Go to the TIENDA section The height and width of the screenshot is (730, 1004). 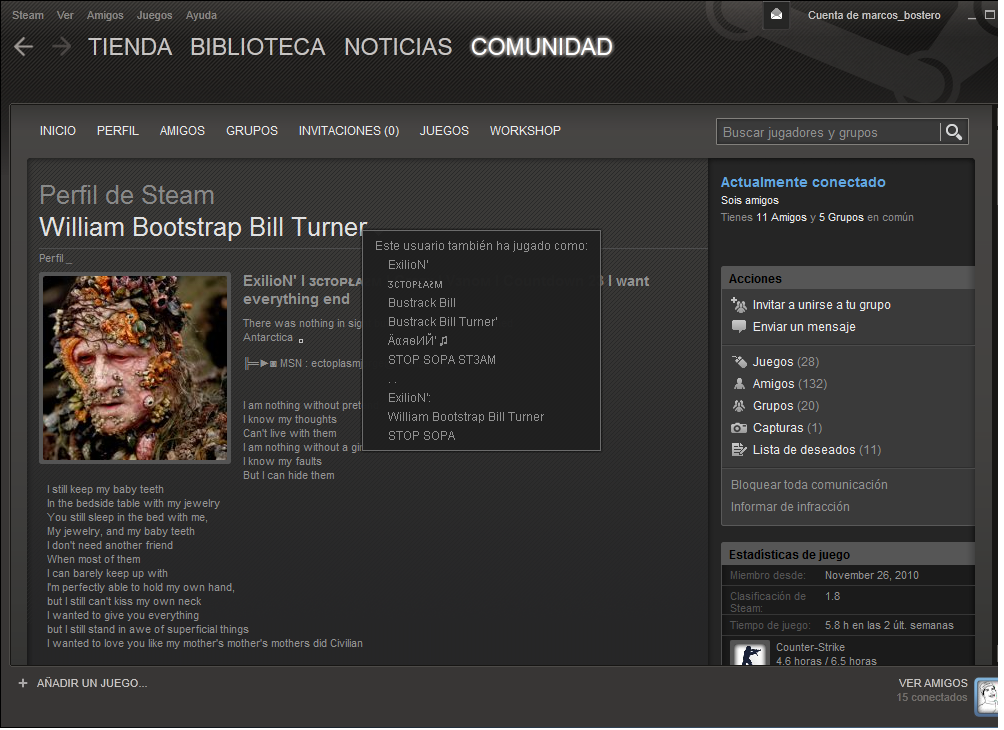click(130, 47)
